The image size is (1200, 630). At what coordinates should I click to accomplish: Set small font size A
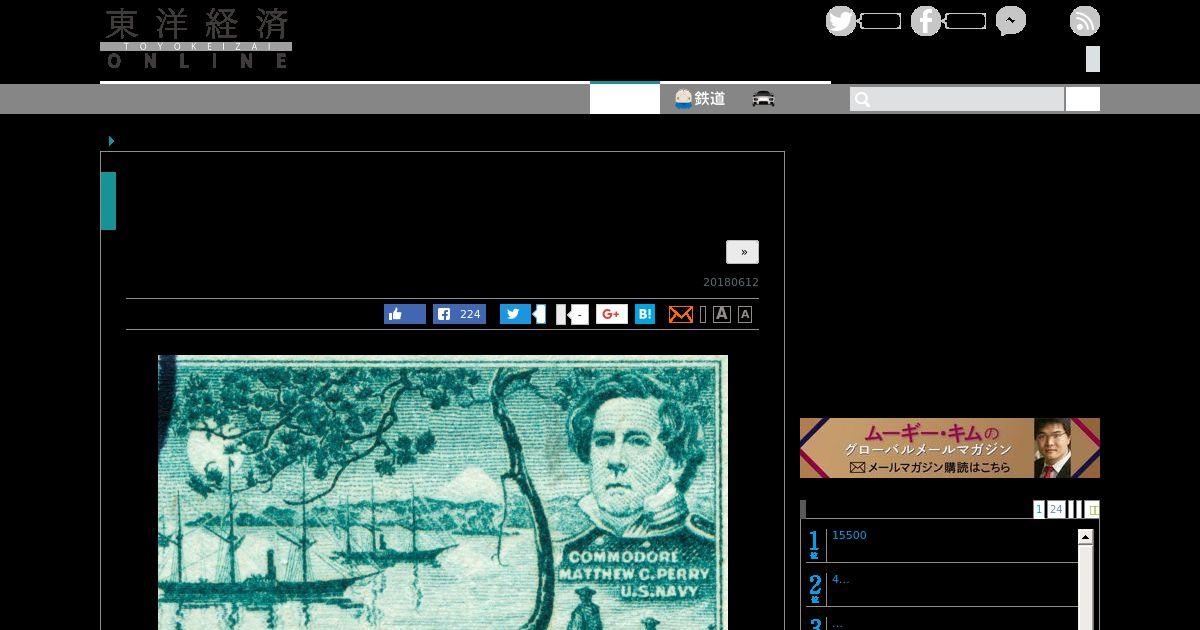click(x=745, y=315)
